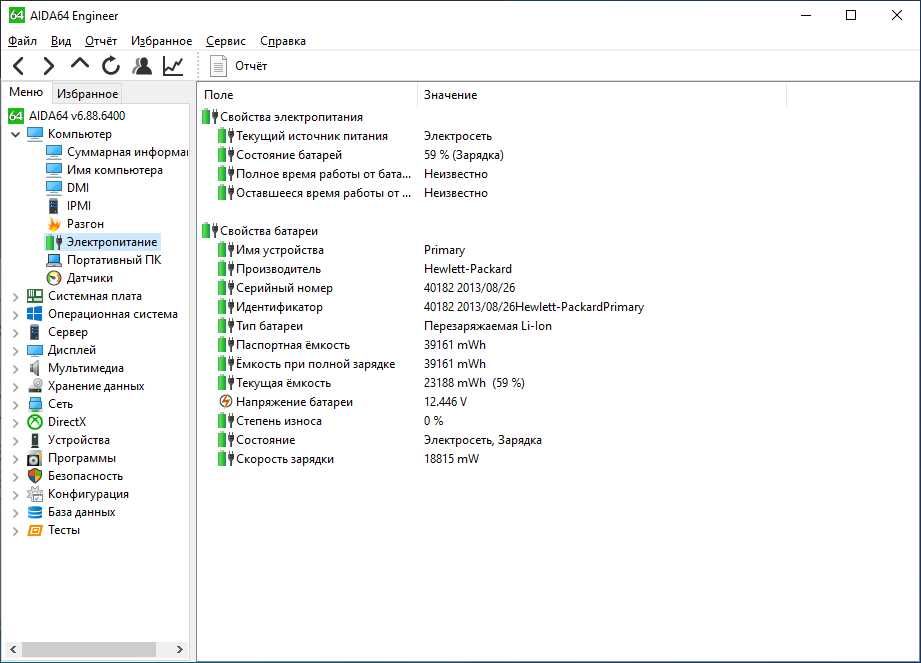The image size is (921, 663).
Task: Go up one level with the up arrow icon
Action: coord(80,65)
